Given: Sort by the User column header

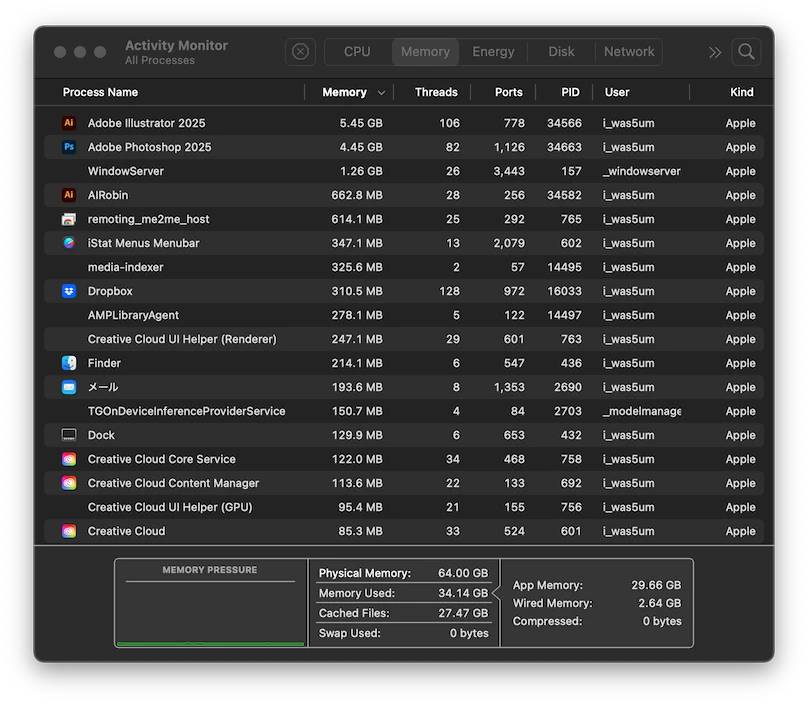Looking at the screenshot, I should (x=617, y=92).
